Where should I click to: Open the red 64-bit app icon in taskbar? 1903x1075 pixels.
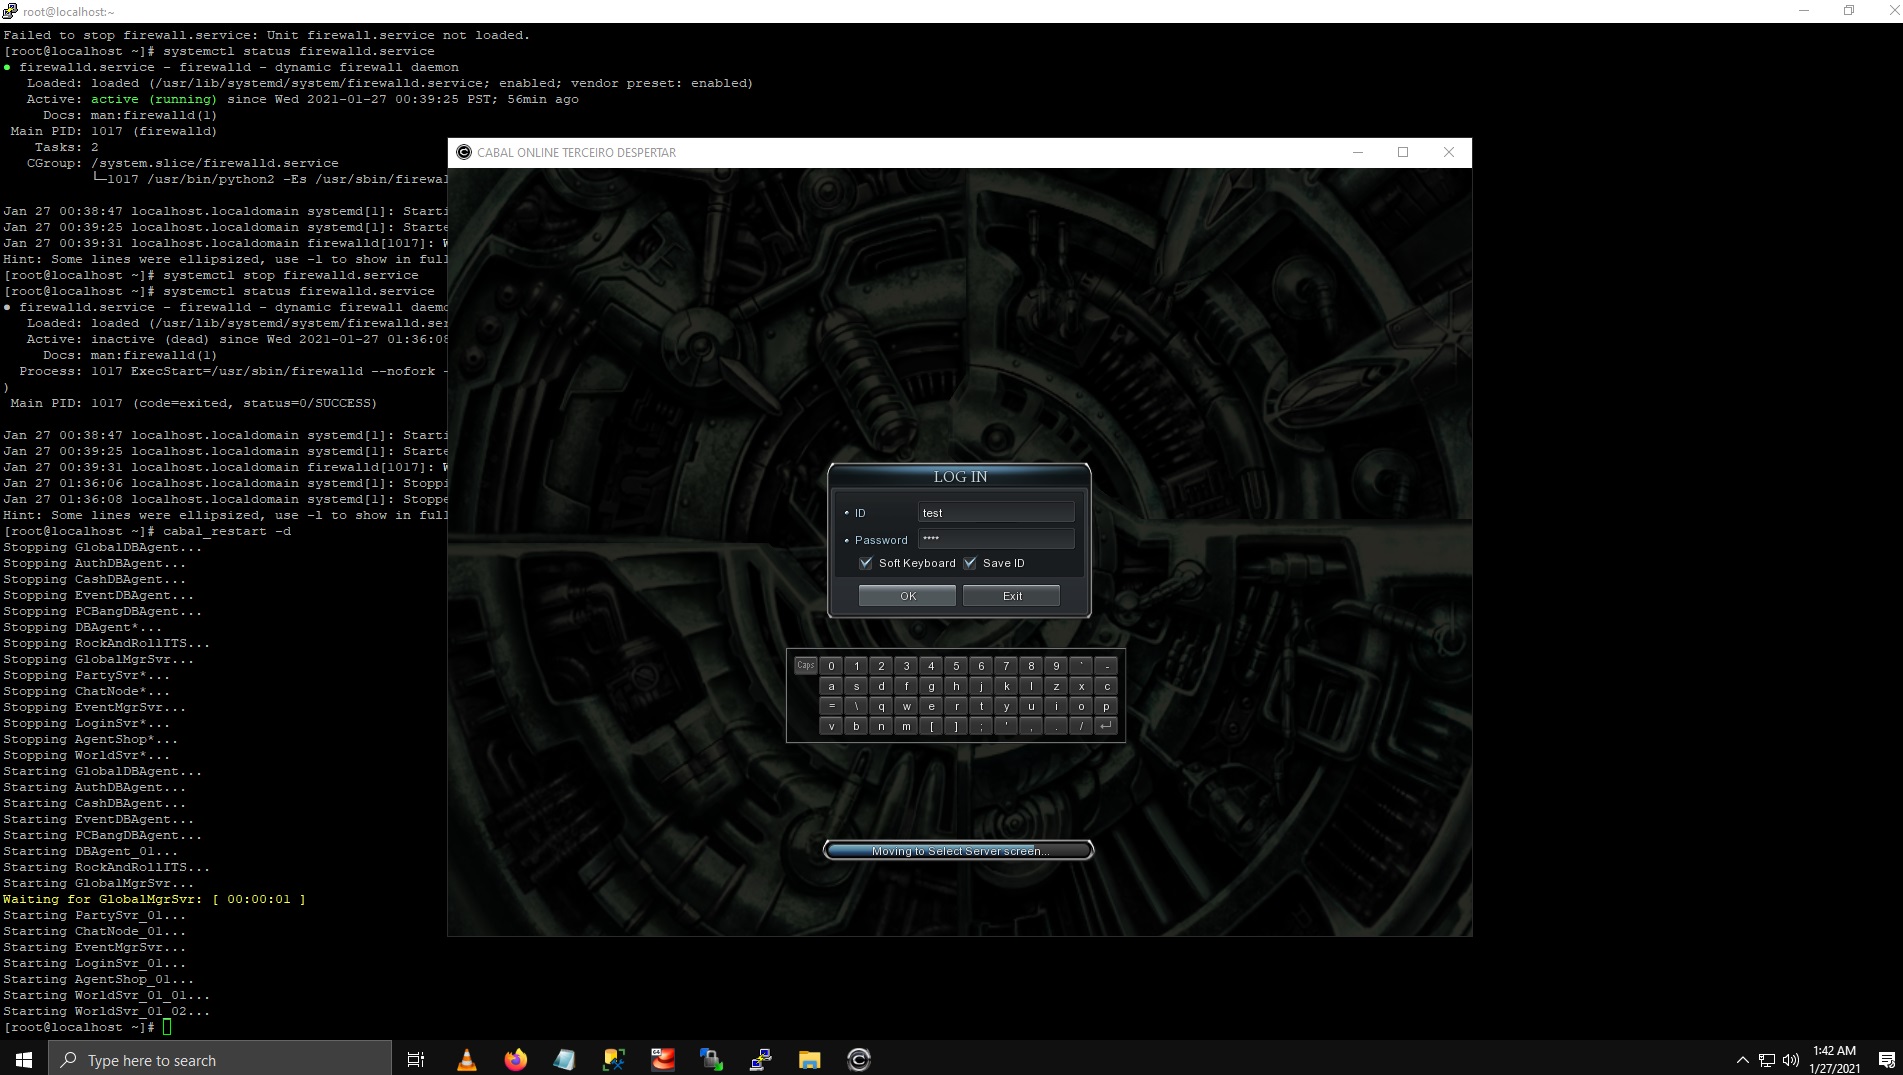[662, 1060]
